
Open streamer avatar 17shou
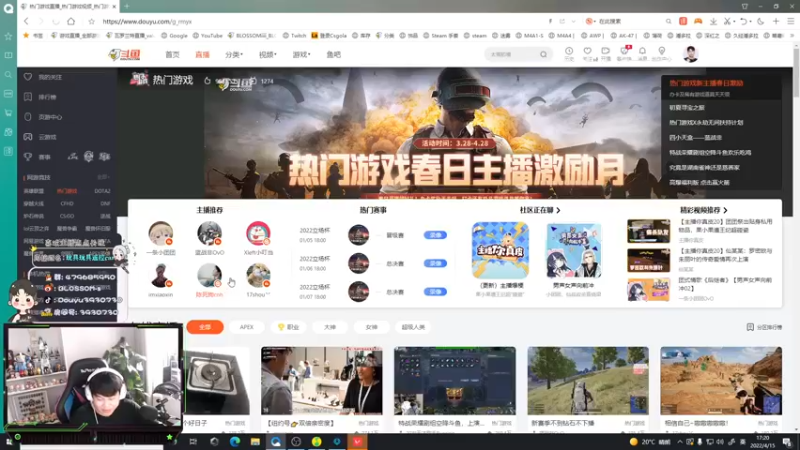pos(258,276)
